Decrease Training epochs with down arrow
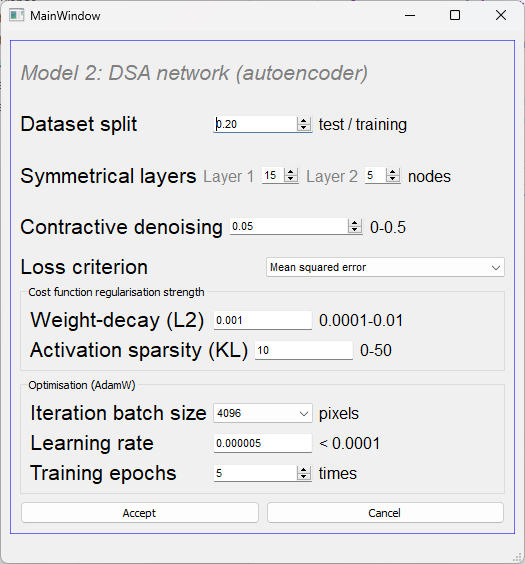This screenshot has height=564, width=525. coord(304,477)
